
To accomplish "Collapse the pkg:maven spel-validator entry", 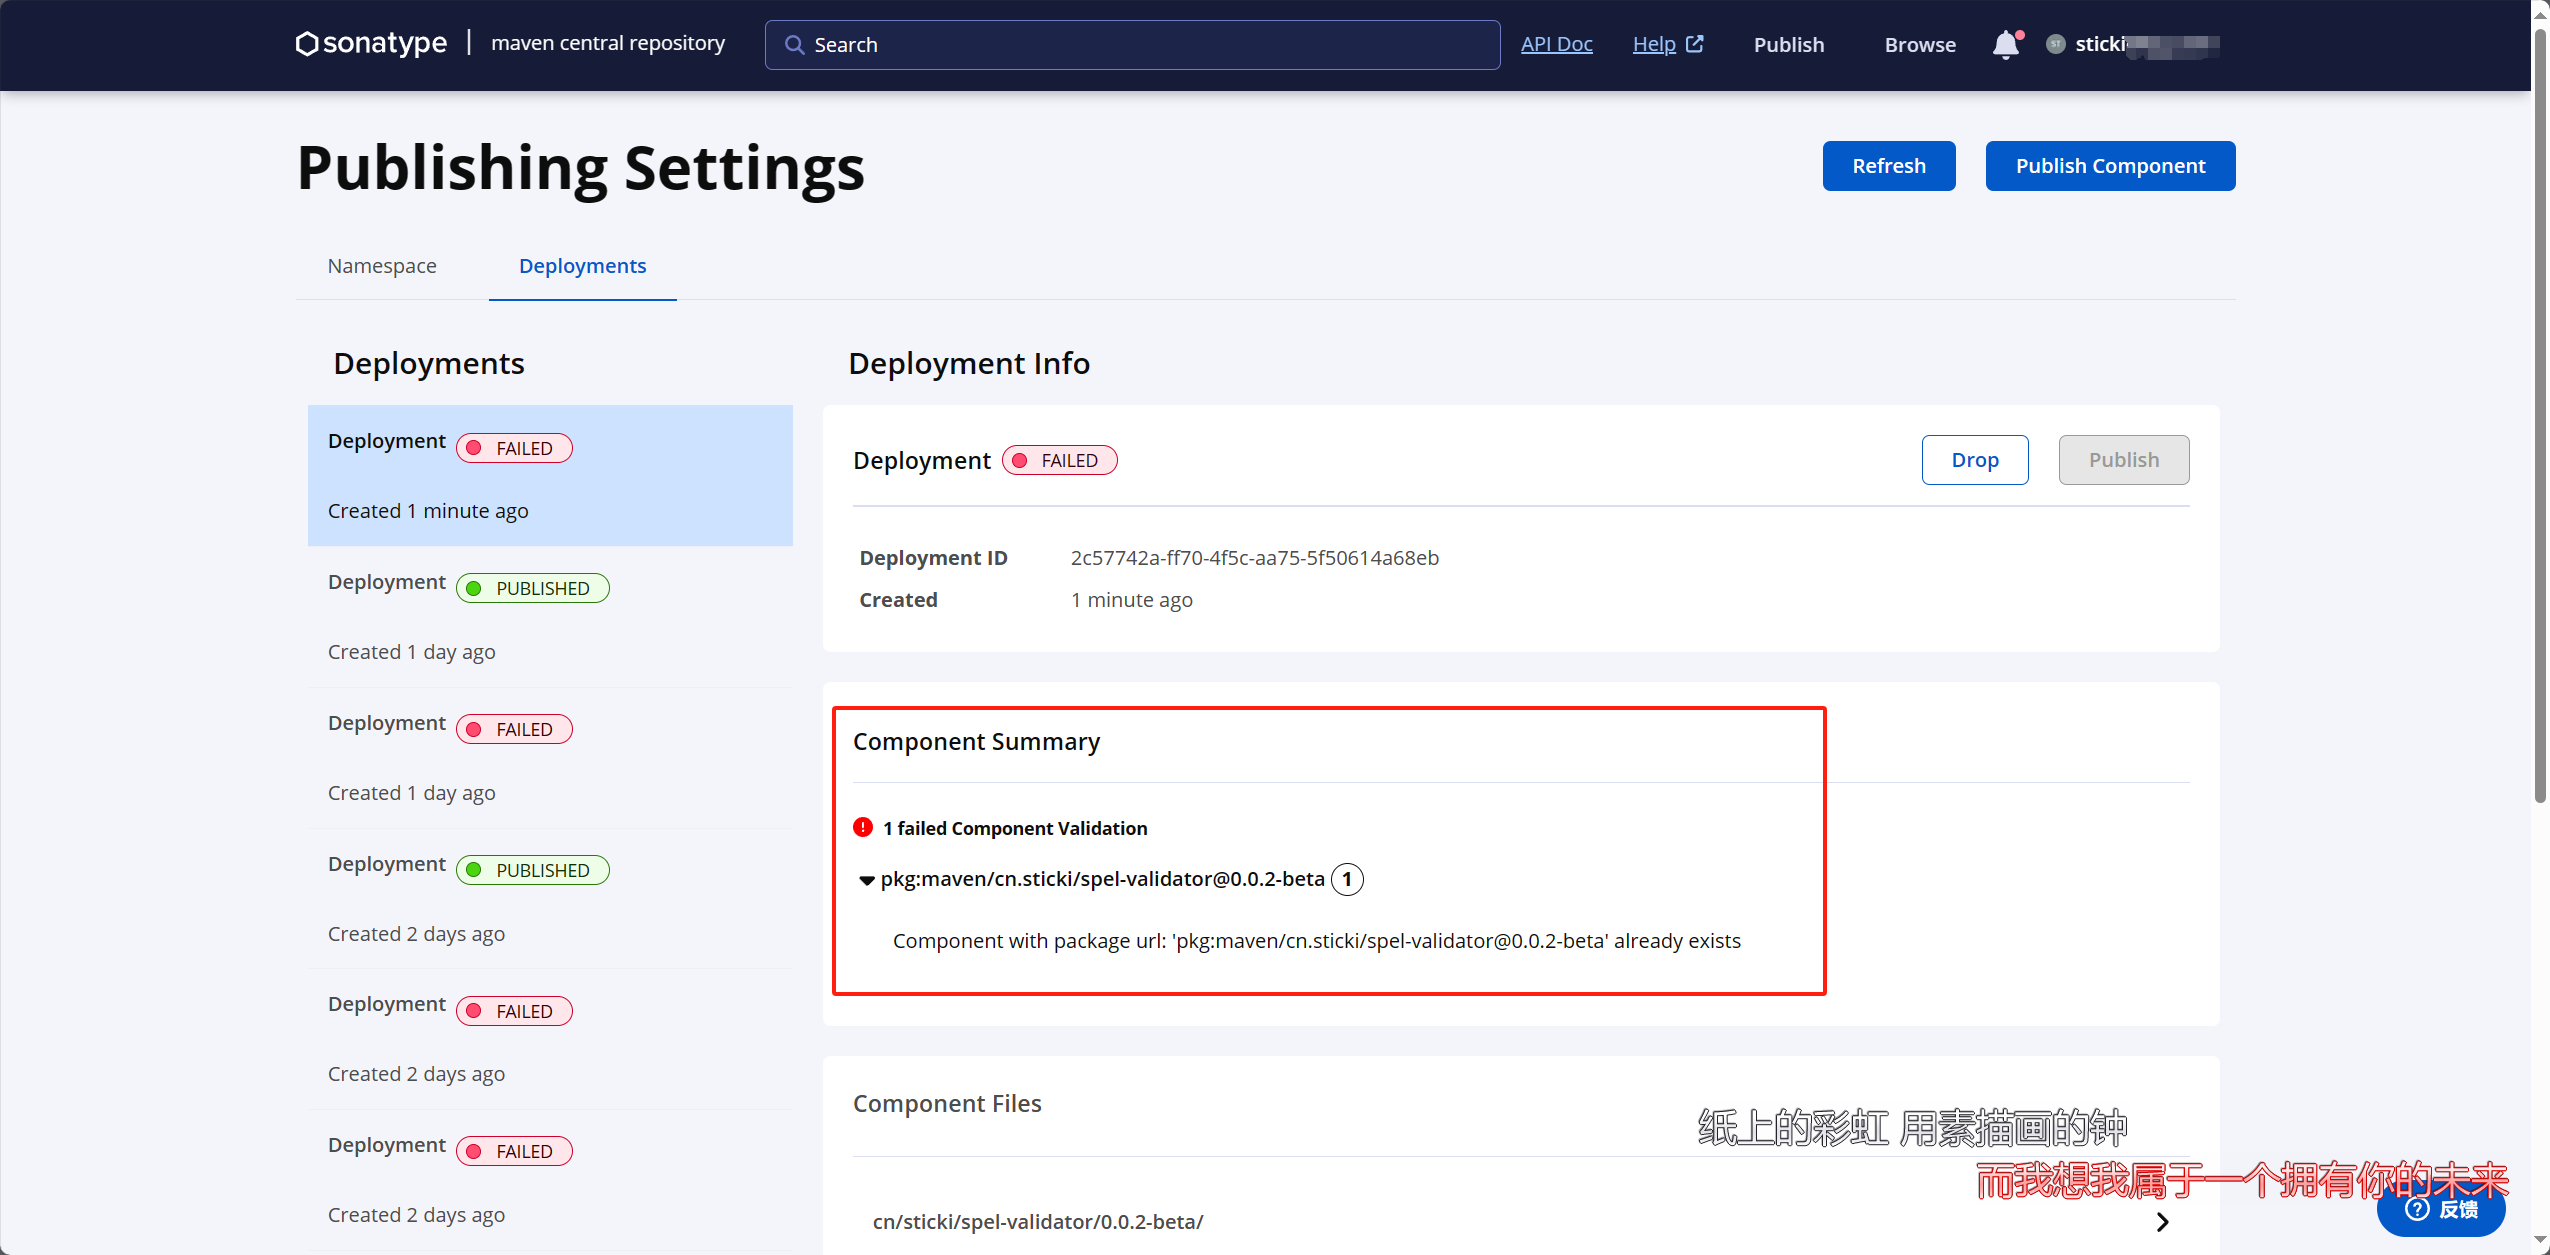I will 867,880.
